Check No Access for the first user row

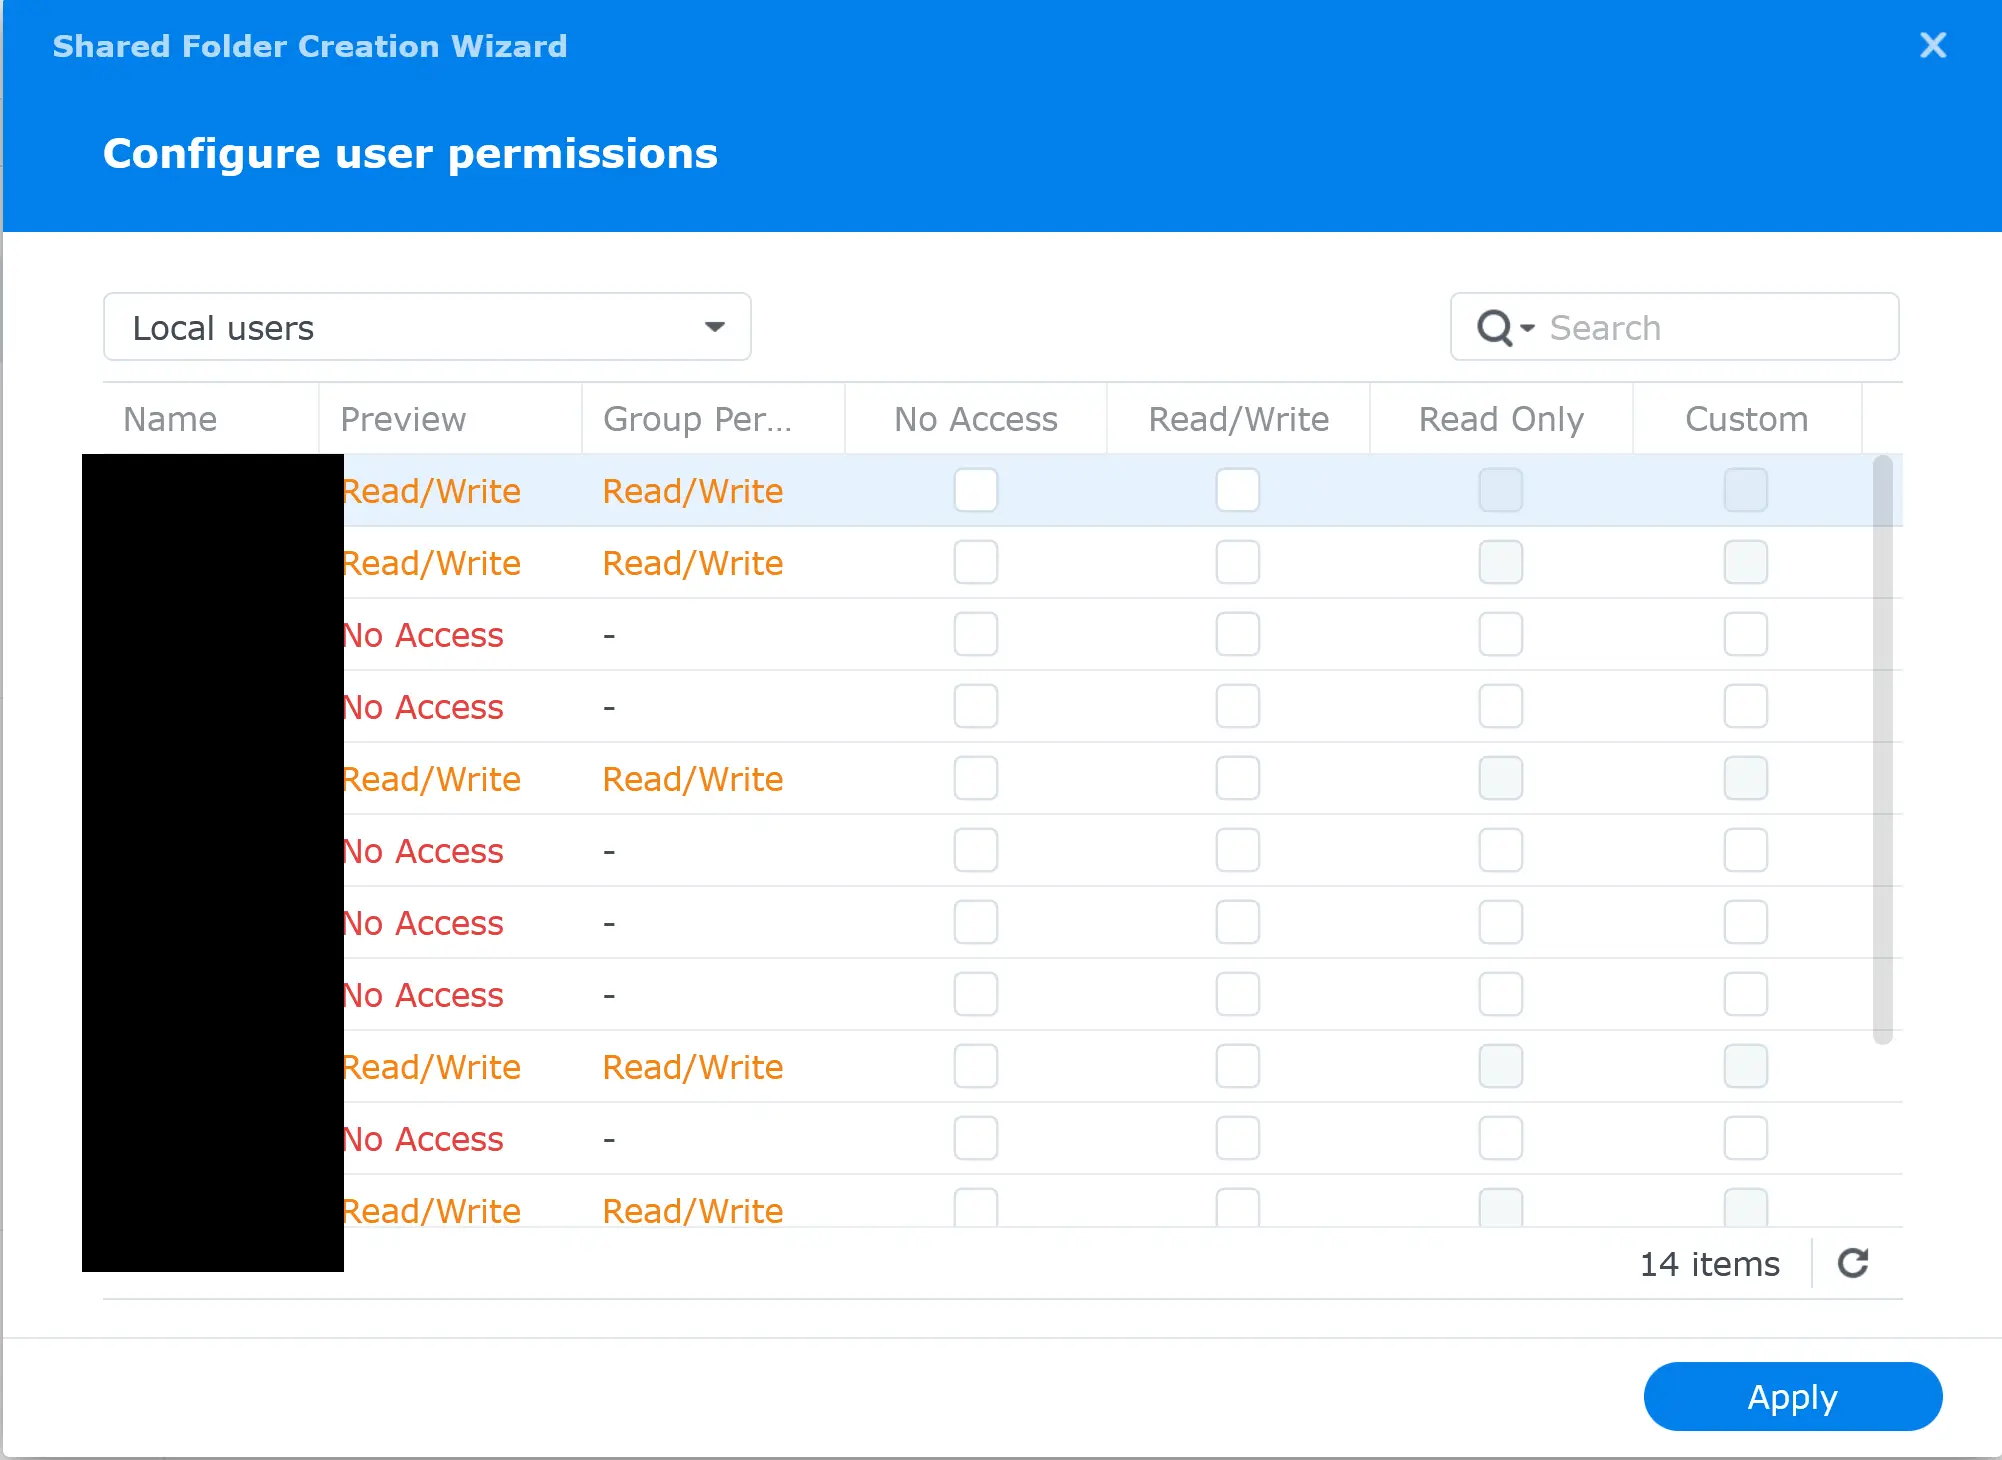(975, 490)
